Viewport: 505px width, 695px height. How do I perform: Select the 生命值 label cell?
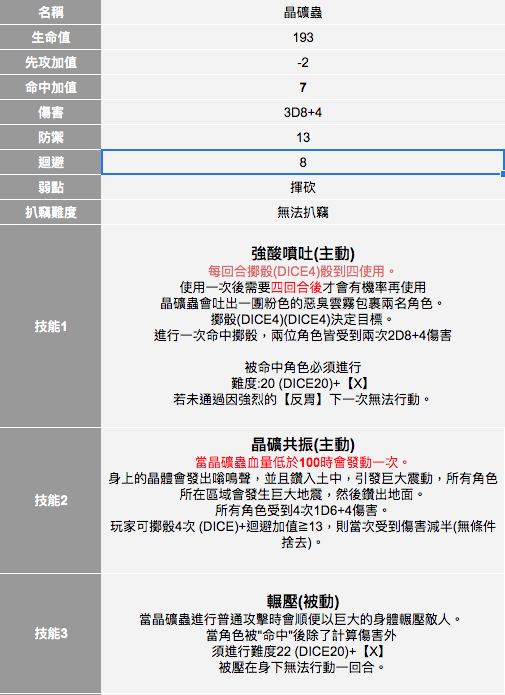[x=51, y=37]
